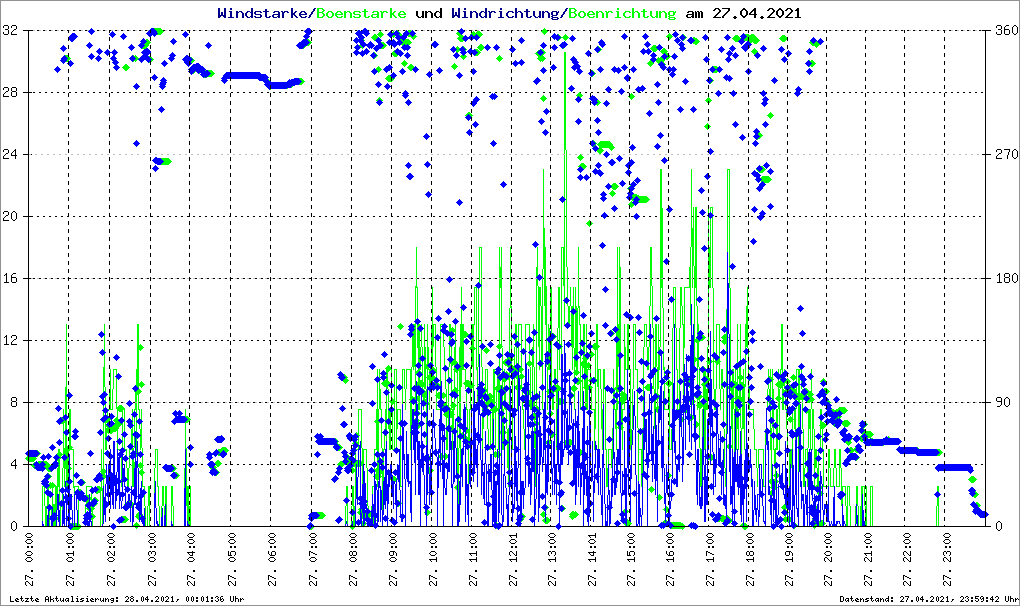
Task: Click the '180' label on the direction axis
Action: 1007,278
